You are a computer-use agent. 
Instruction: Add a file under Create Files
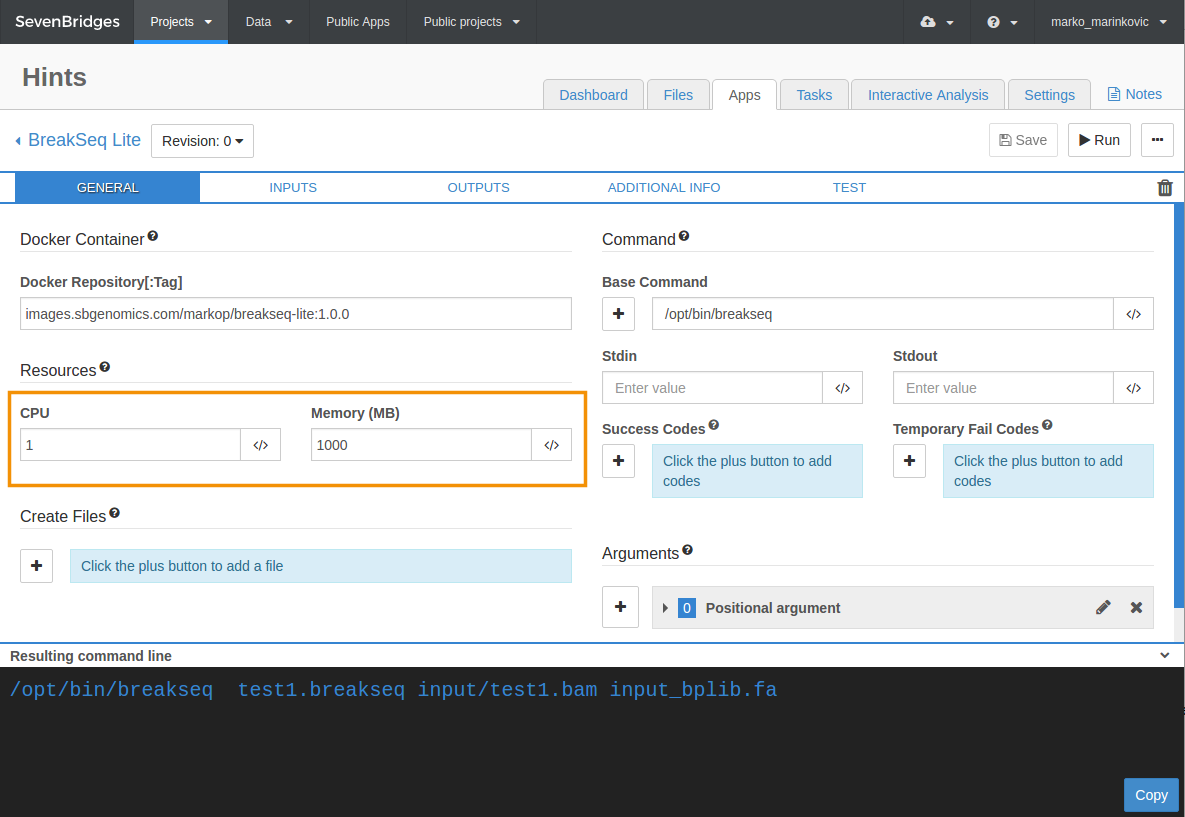36,566
